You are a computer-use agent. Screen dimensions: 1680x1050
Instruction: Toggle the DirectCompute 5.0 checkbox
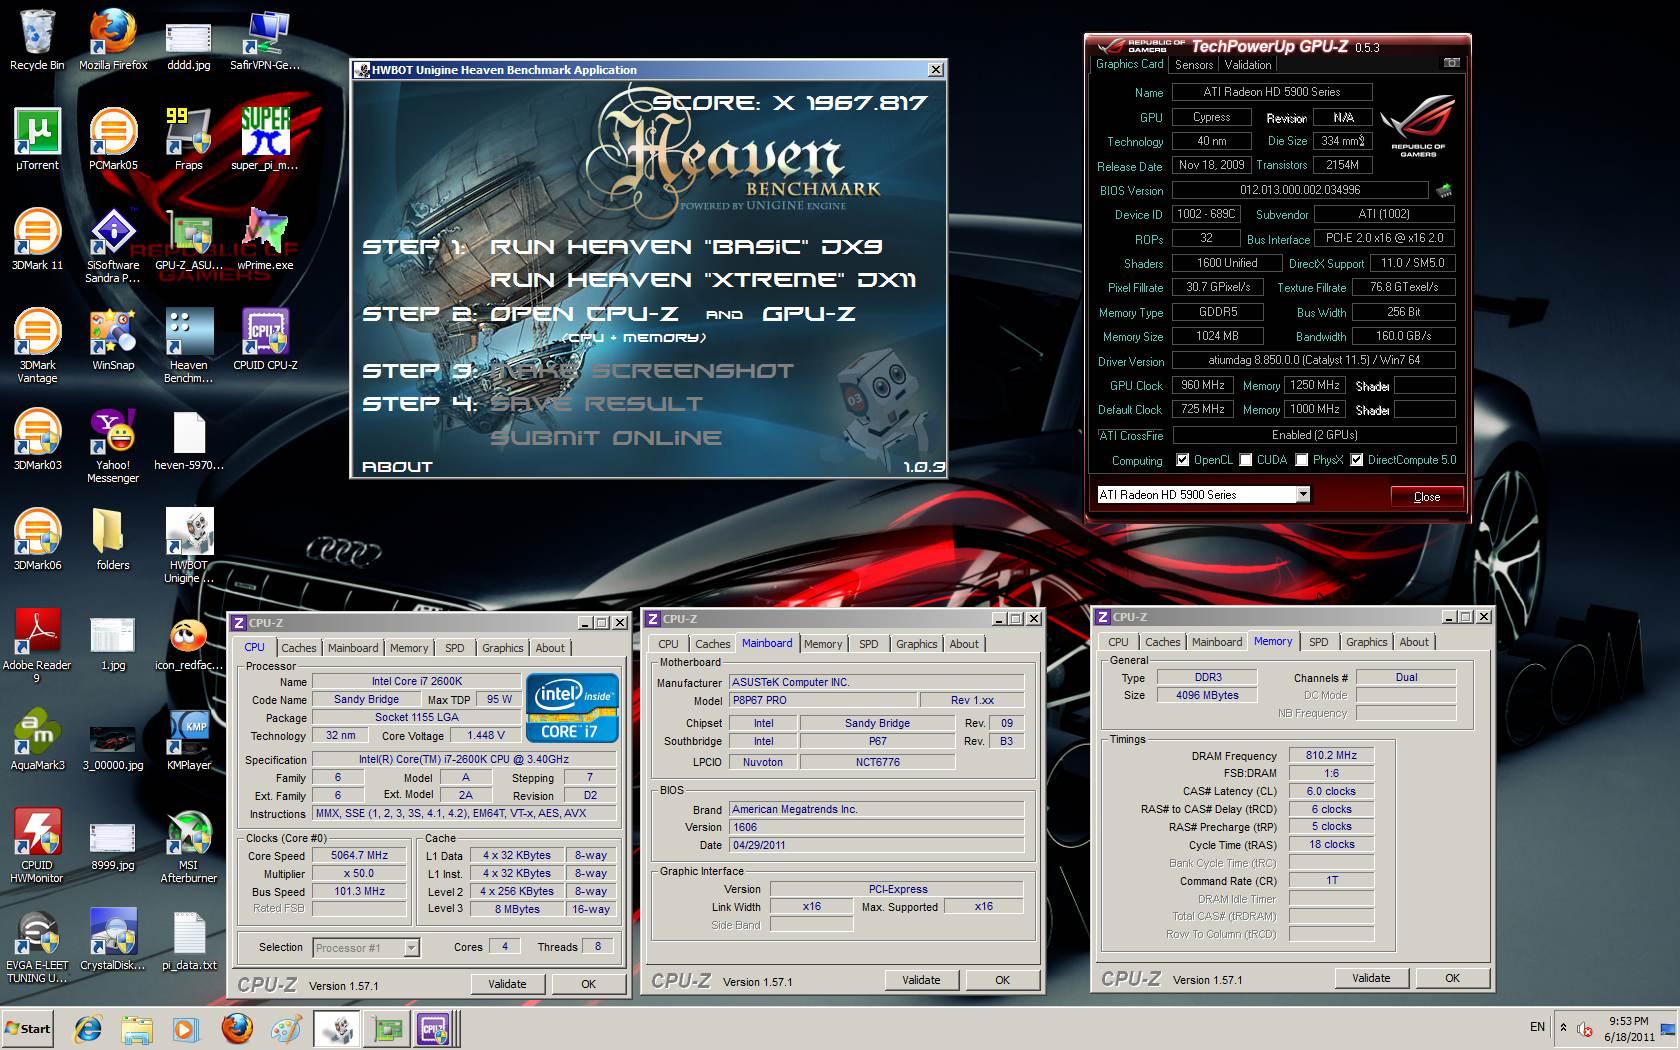[1357, 460]
